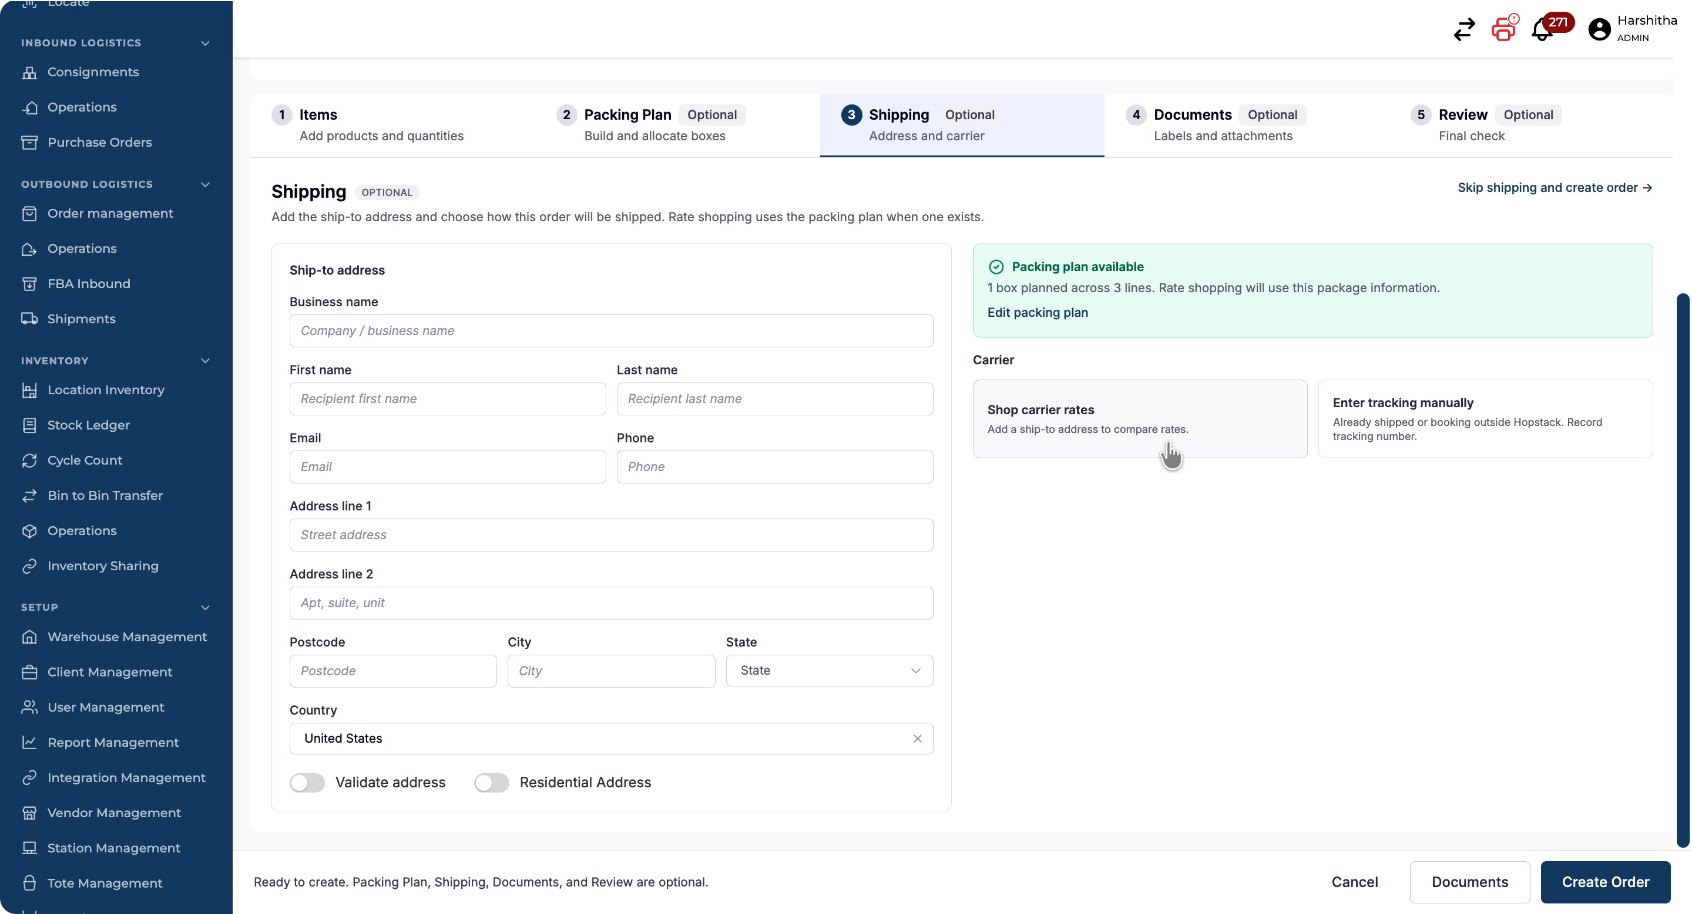Click Edit packing plan link
Screen dimensions: 1692x914
pyautogui.click(x=1037, y=313)
